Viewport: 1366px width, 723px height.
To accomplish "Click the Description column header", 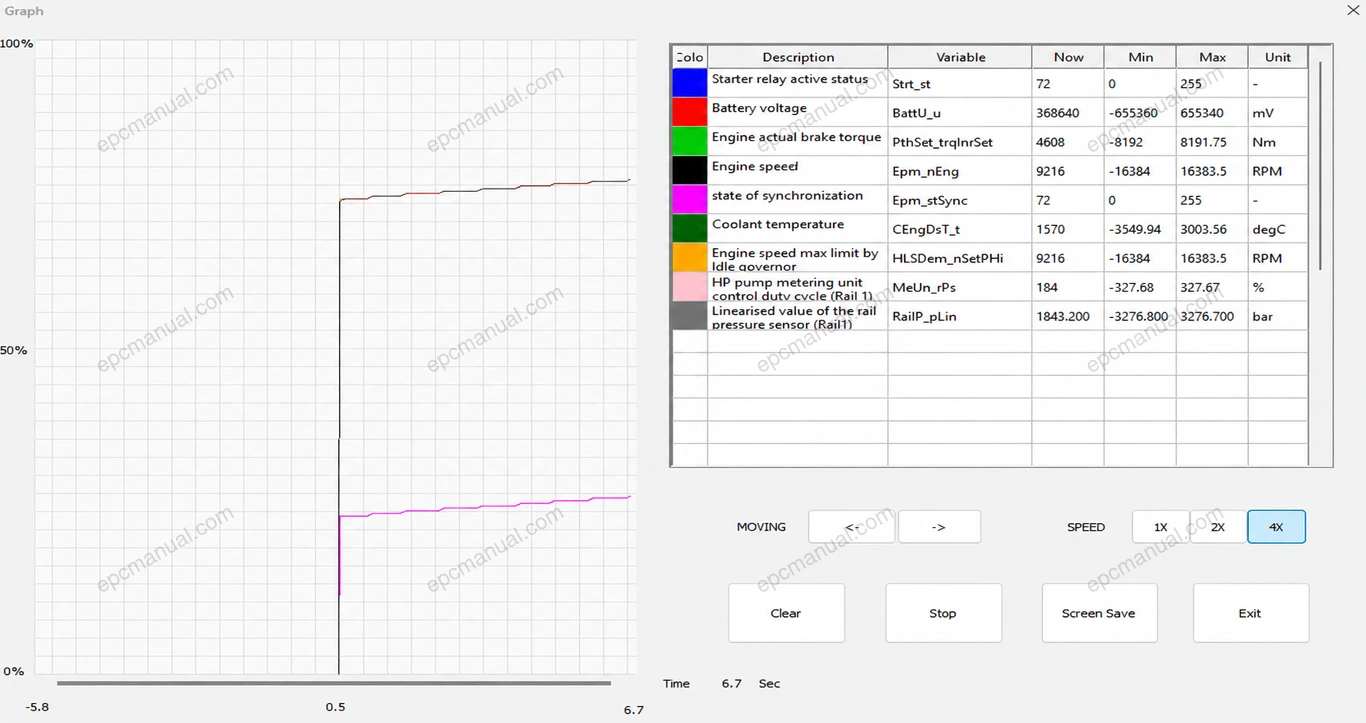I will (798, 57).
